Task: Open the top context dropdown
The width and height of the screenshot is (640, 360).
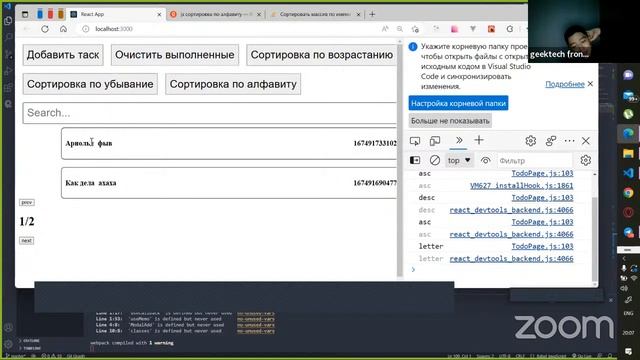Action: (x=459, y=160)
